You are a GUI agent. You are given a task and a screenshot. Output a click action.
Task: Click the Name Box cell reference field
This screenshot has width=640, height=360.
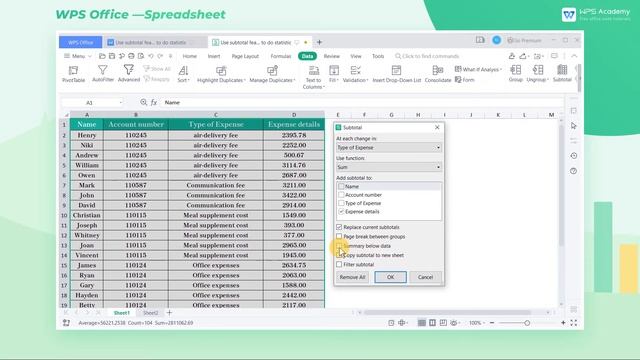pos(92,102)
